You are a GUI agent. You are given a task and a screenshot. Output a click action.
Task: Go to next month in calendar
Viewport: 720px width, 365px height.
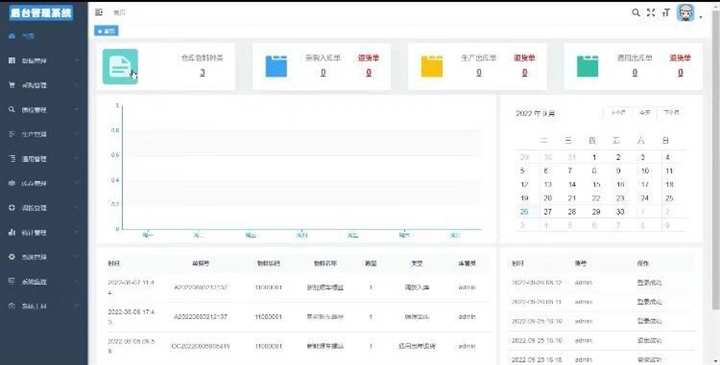(671, 112)
